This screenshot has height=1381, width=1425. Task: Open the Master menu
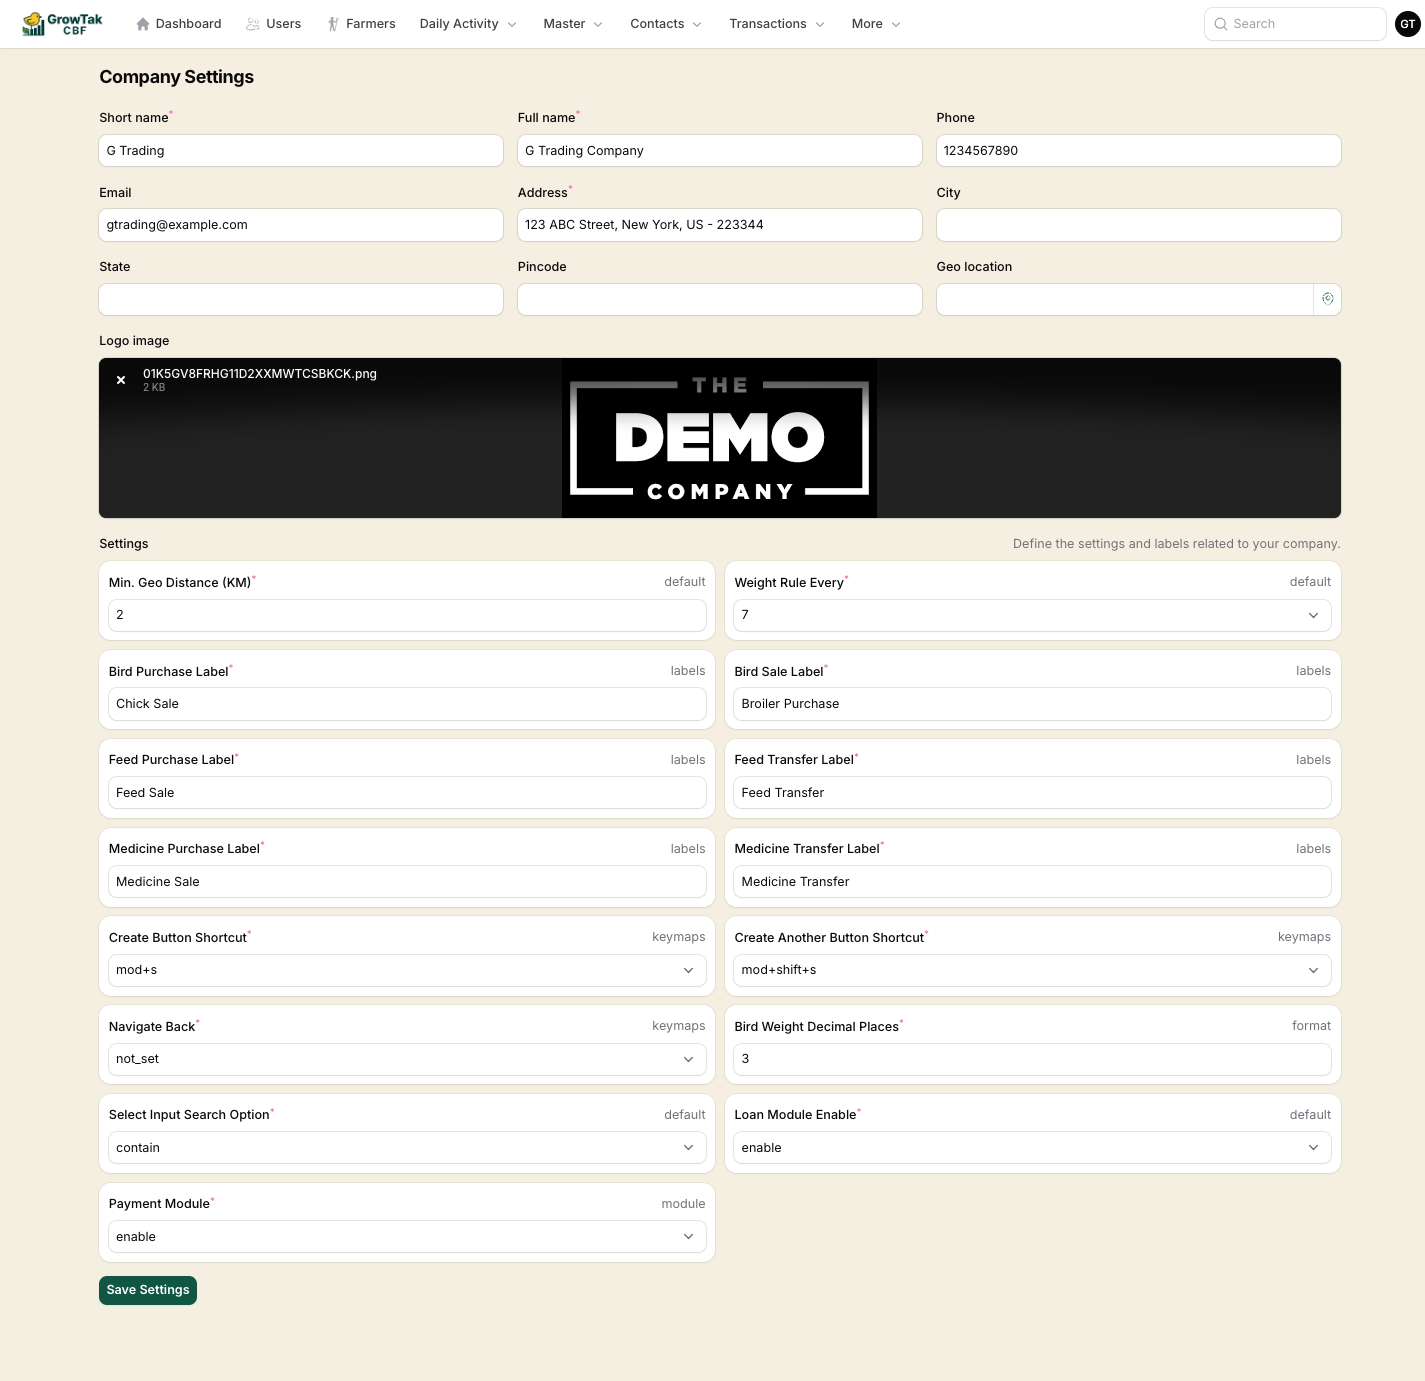[x=573, y=24]
